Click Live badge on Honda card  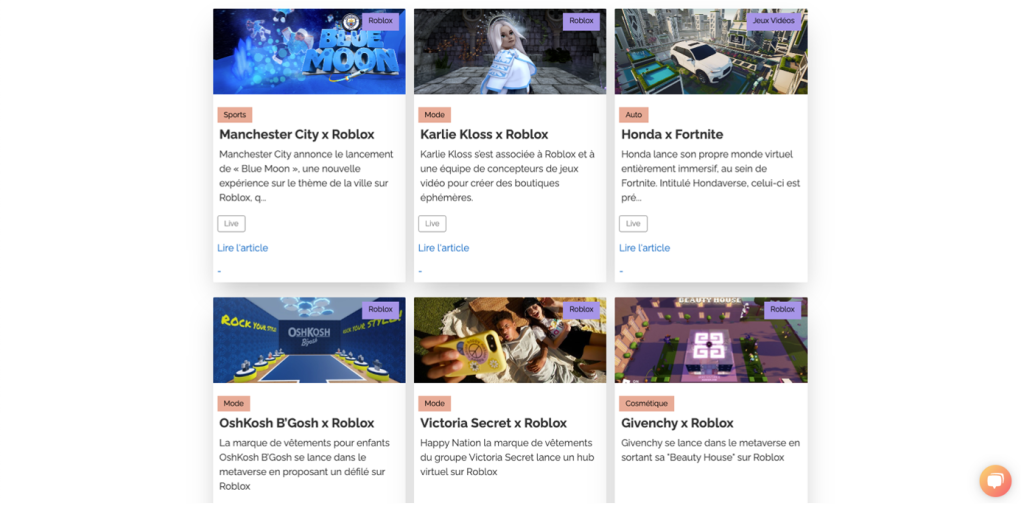point(633,223)
